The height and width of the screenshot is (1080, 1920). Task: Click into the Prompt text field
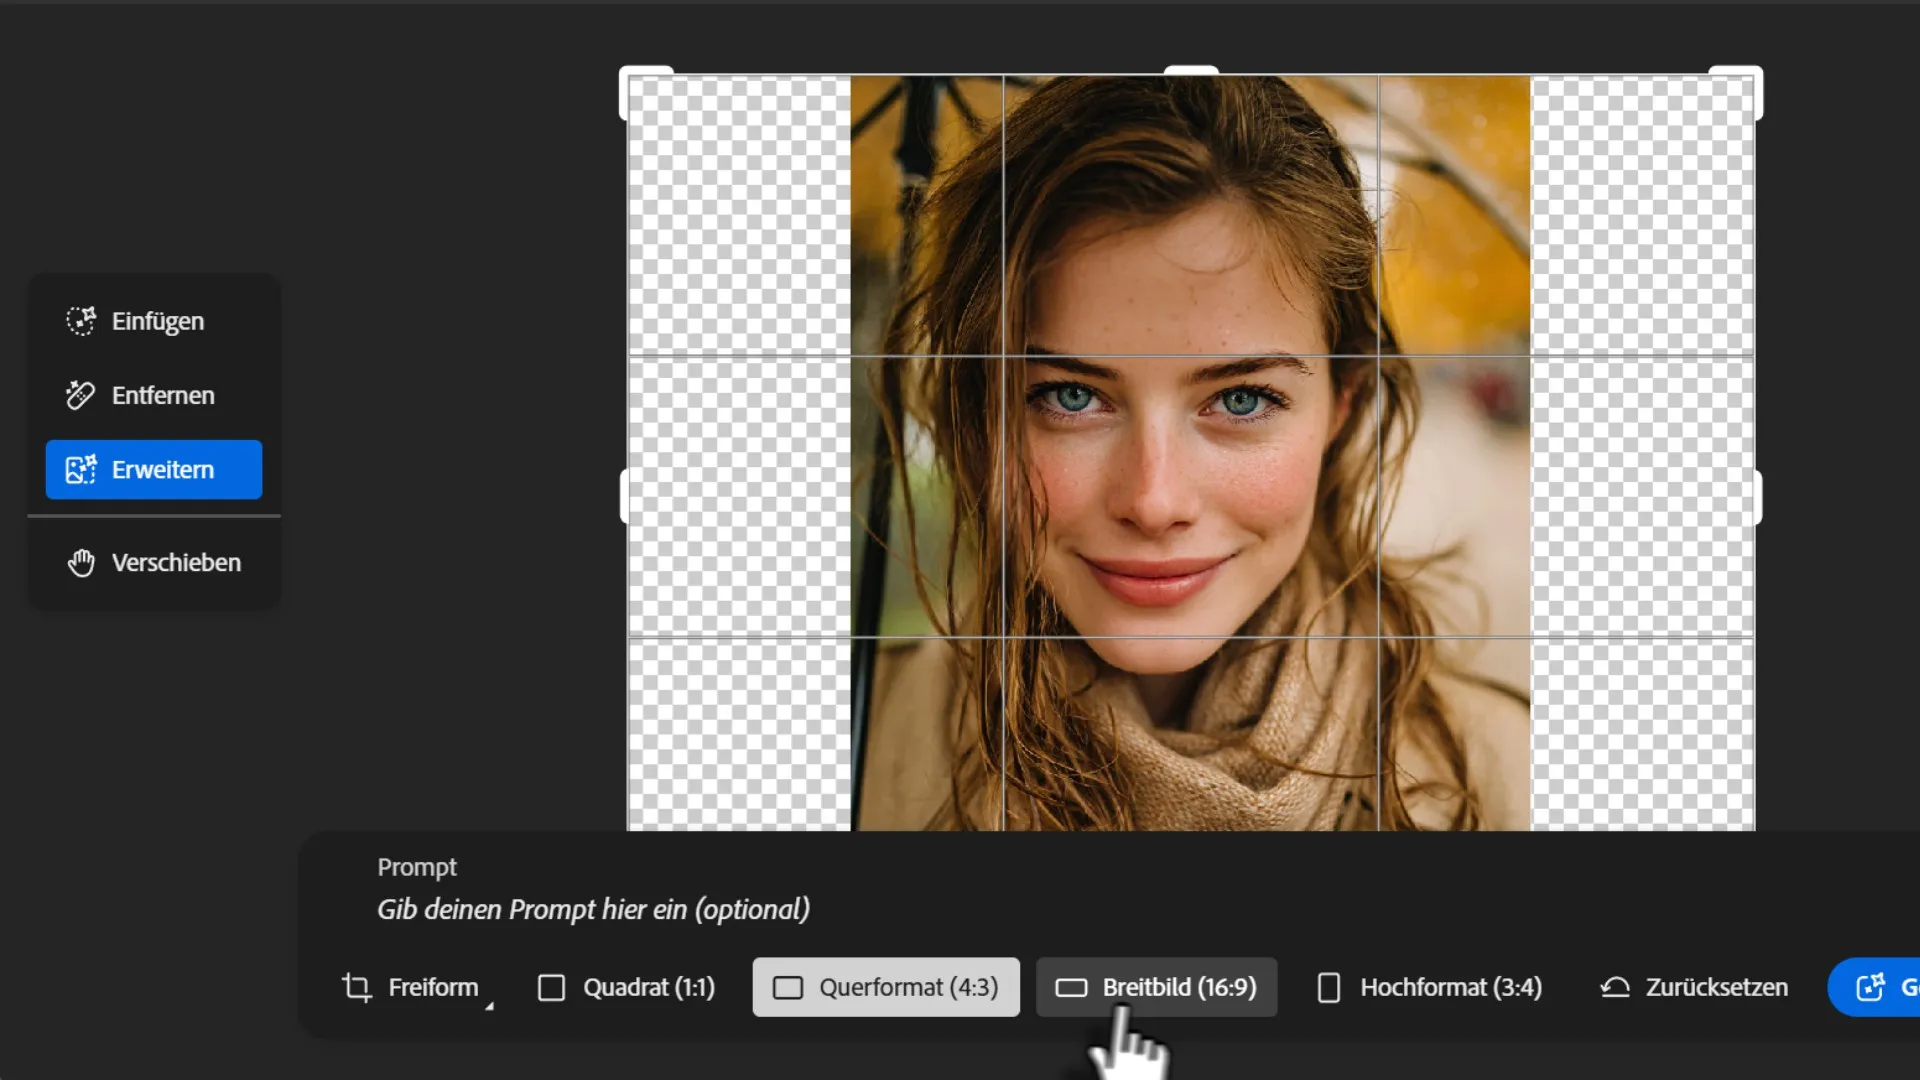[593, 910]
